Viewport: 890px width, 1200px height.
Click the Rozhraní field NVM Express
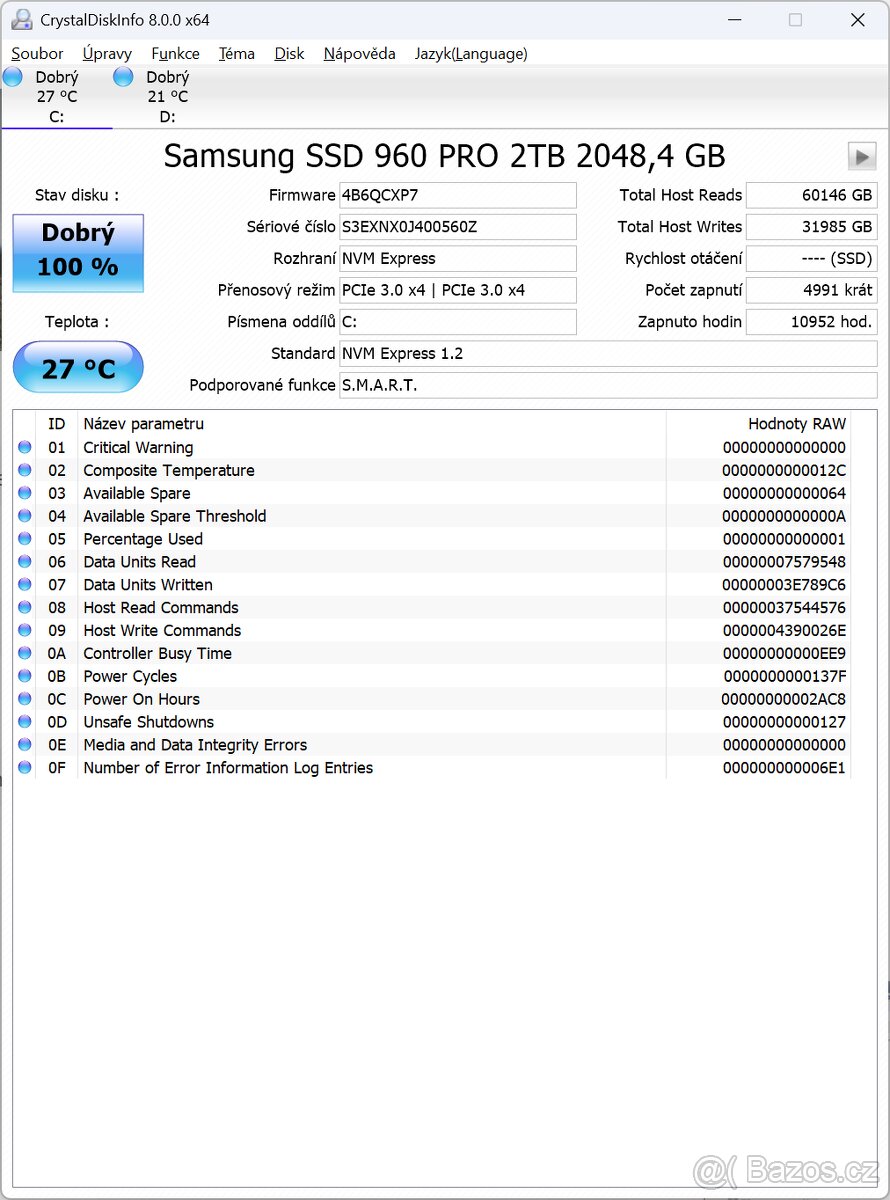pos(458,258)
